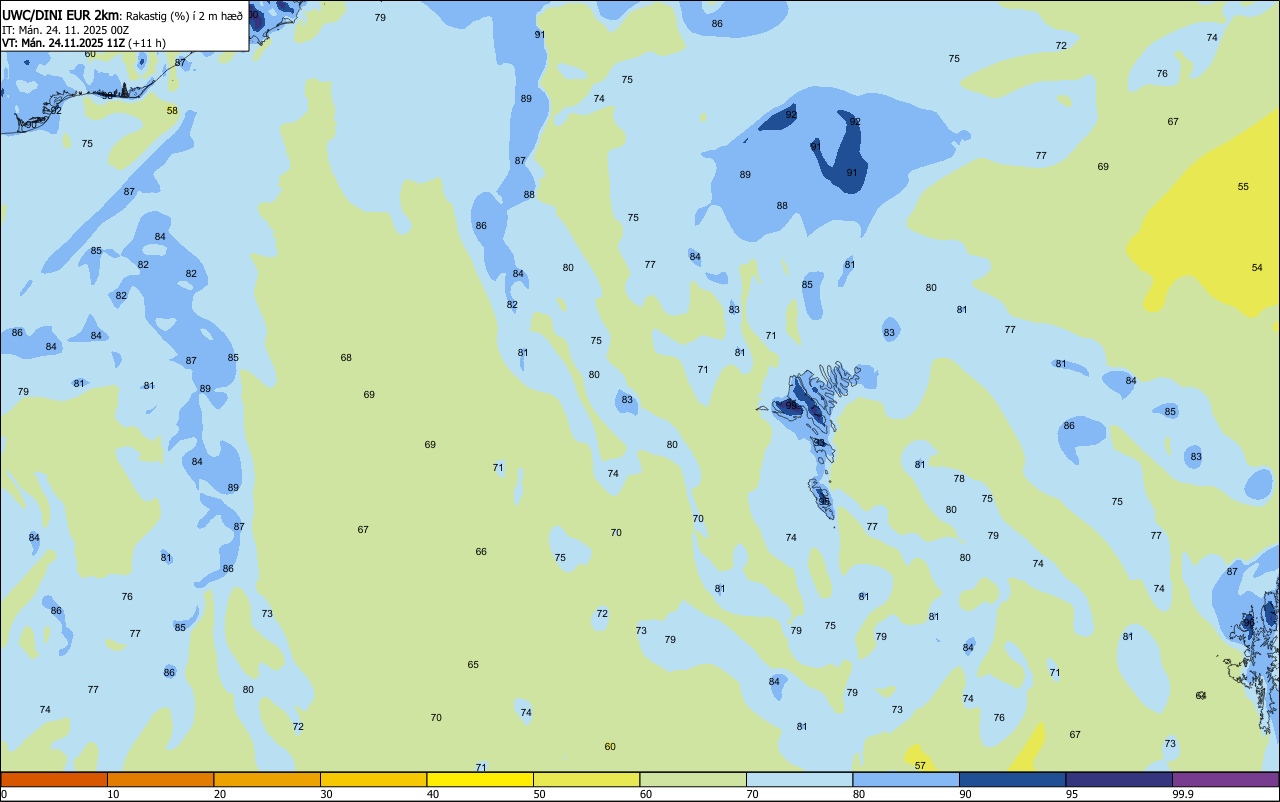
Task: Click the navy 95–99.9 legend swatch
Action: tap(1119, 779)
